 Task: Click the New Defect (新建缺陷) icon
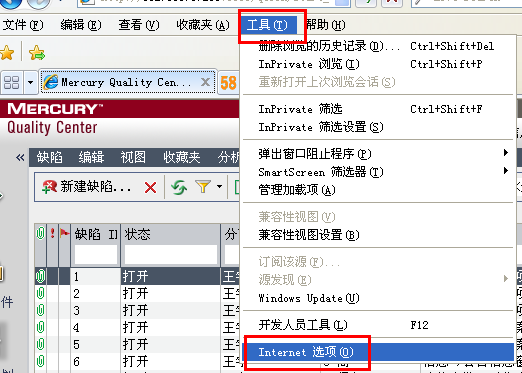49,187
